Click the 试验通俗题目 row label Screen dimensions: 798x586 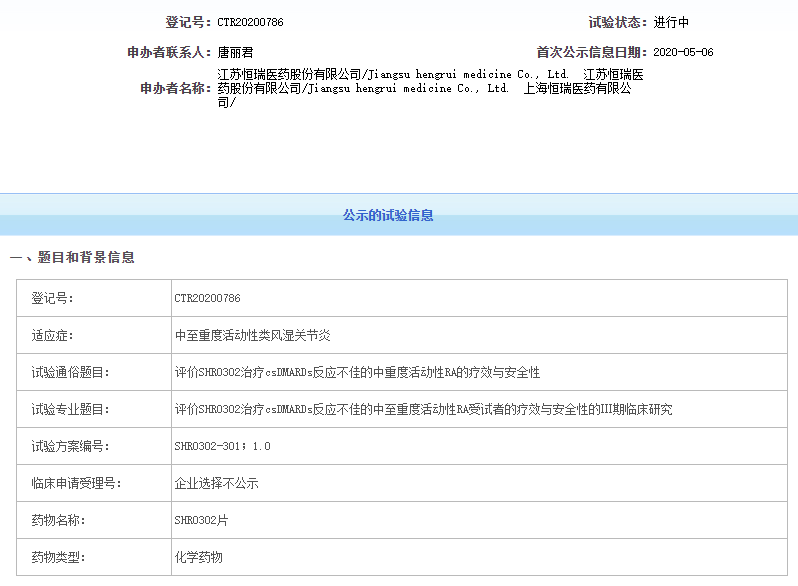point(71,373)
